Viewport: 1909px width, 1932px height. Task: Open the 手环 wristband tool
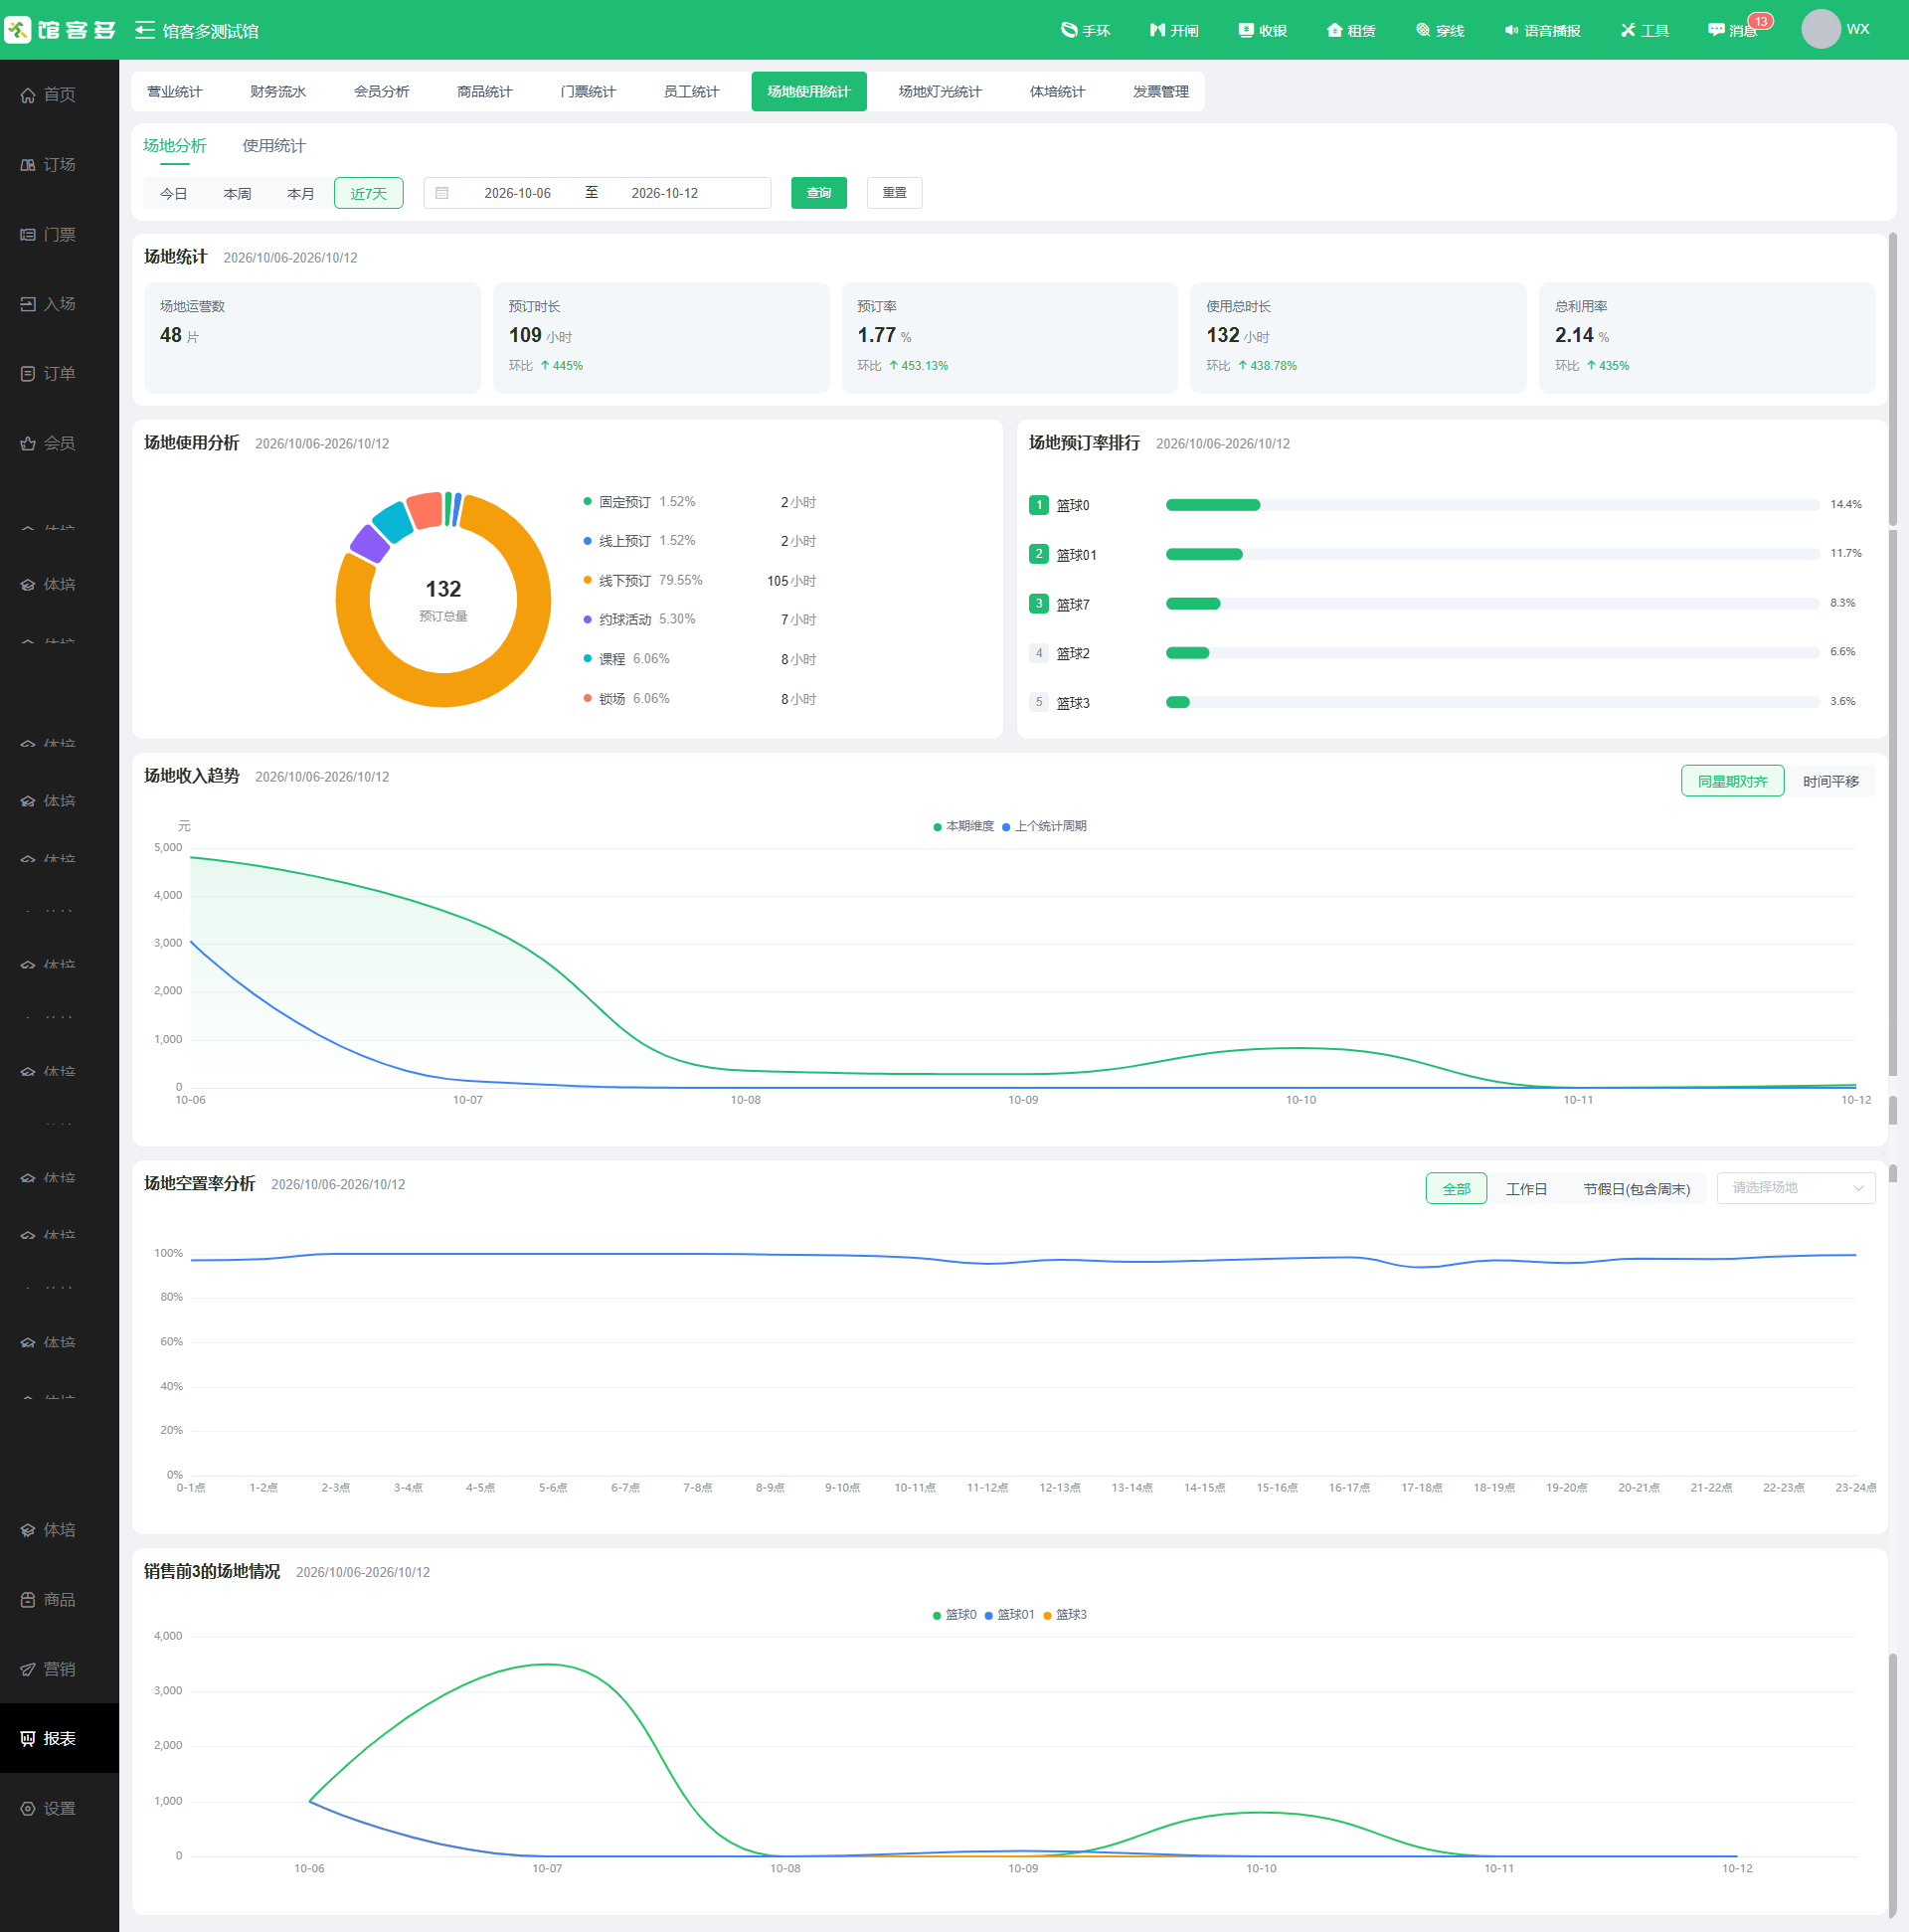coord(1085,30)
